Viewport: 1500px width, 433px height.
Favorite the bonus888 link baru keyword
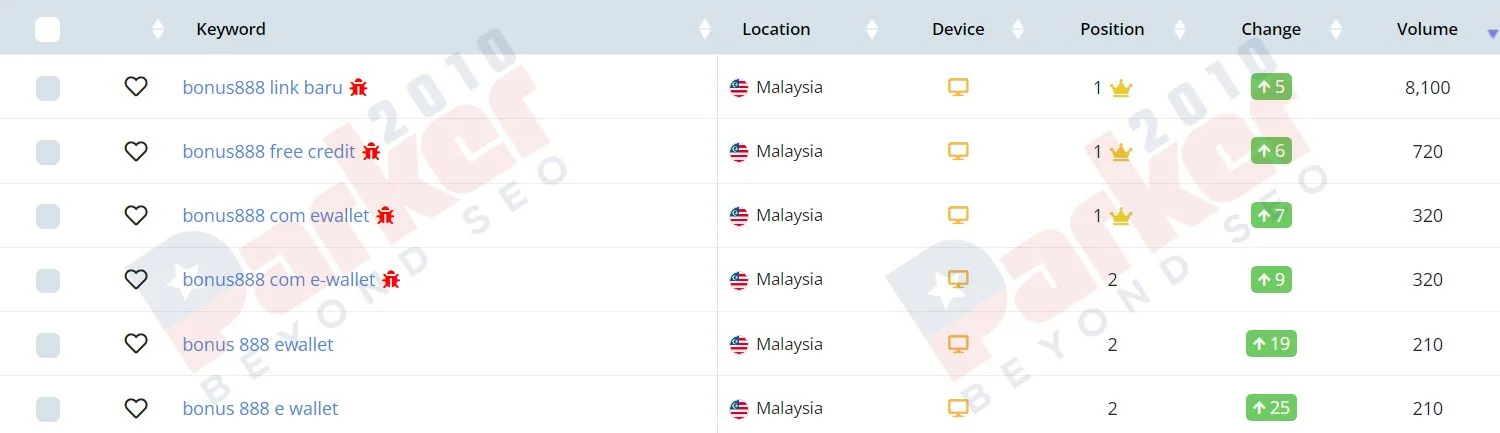[x=136, y=87]
